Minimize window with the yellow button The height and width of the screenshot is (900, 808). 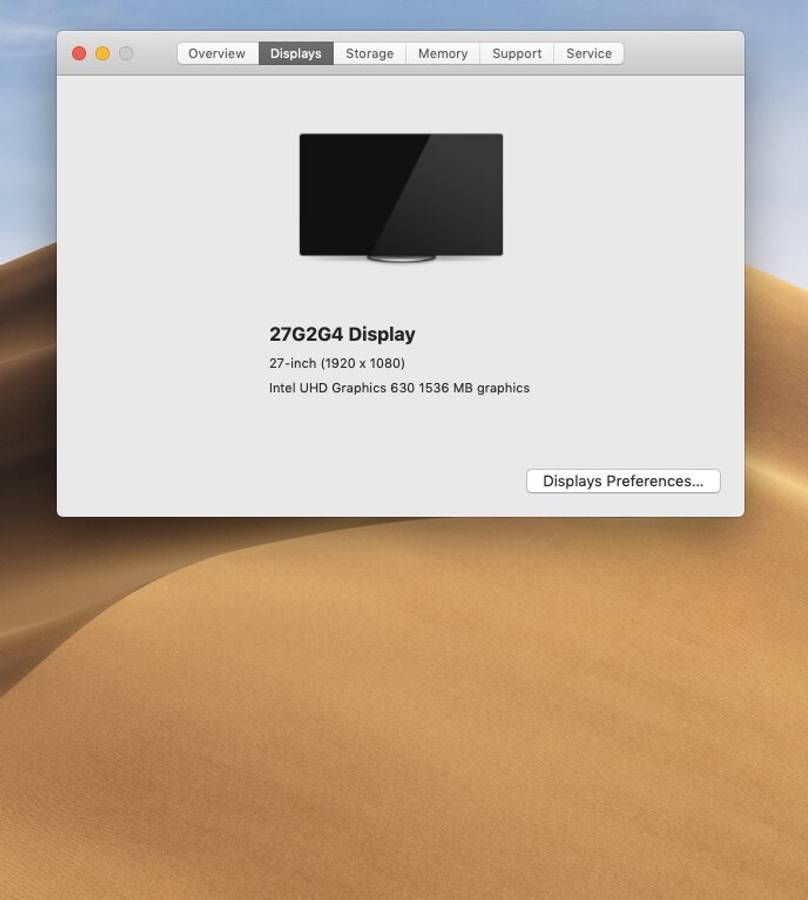point(103,53)
